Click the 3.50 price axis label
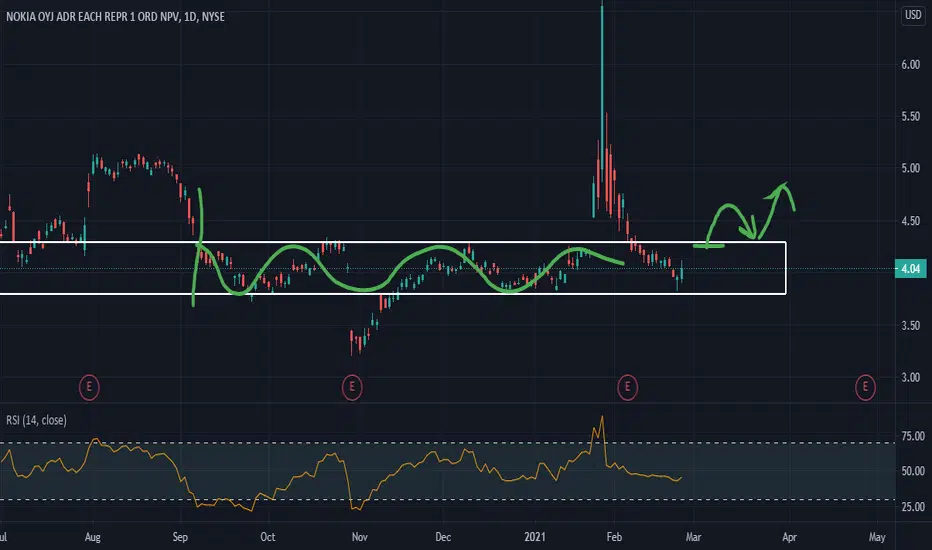The height and width of the screenshot is (550, 932). click(911, 326)
